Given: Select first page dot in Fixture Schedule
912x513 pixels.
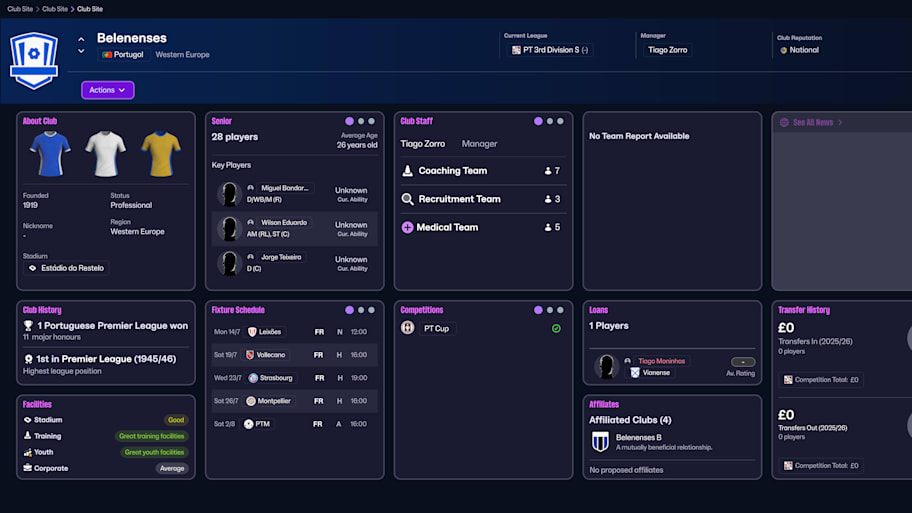Looking at the screenshot, I should click(350, 310).
